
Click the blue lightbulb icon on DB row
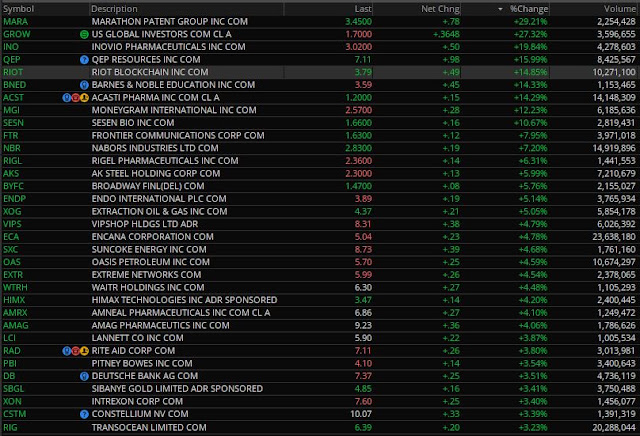point(84,376)
